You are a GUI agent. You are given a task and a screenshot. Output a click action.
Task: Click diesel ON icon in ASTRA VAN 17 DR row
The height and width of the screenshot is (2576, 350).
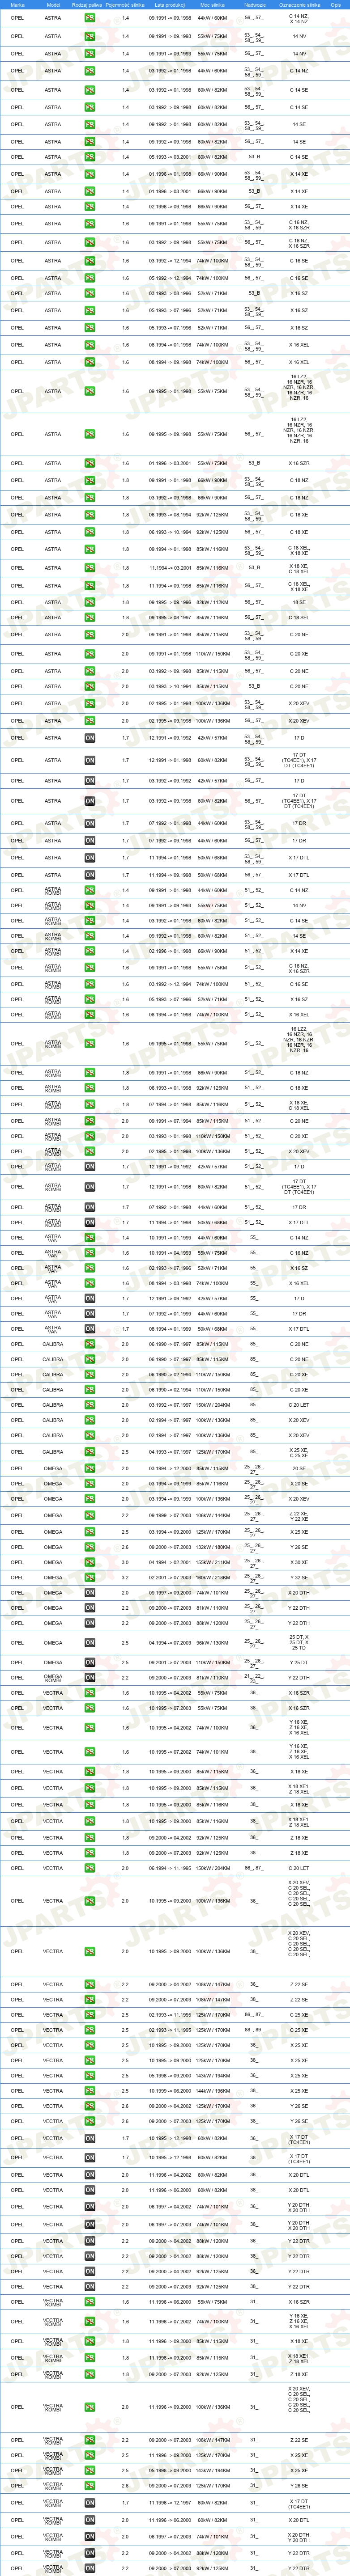[x=90, y=1314]
